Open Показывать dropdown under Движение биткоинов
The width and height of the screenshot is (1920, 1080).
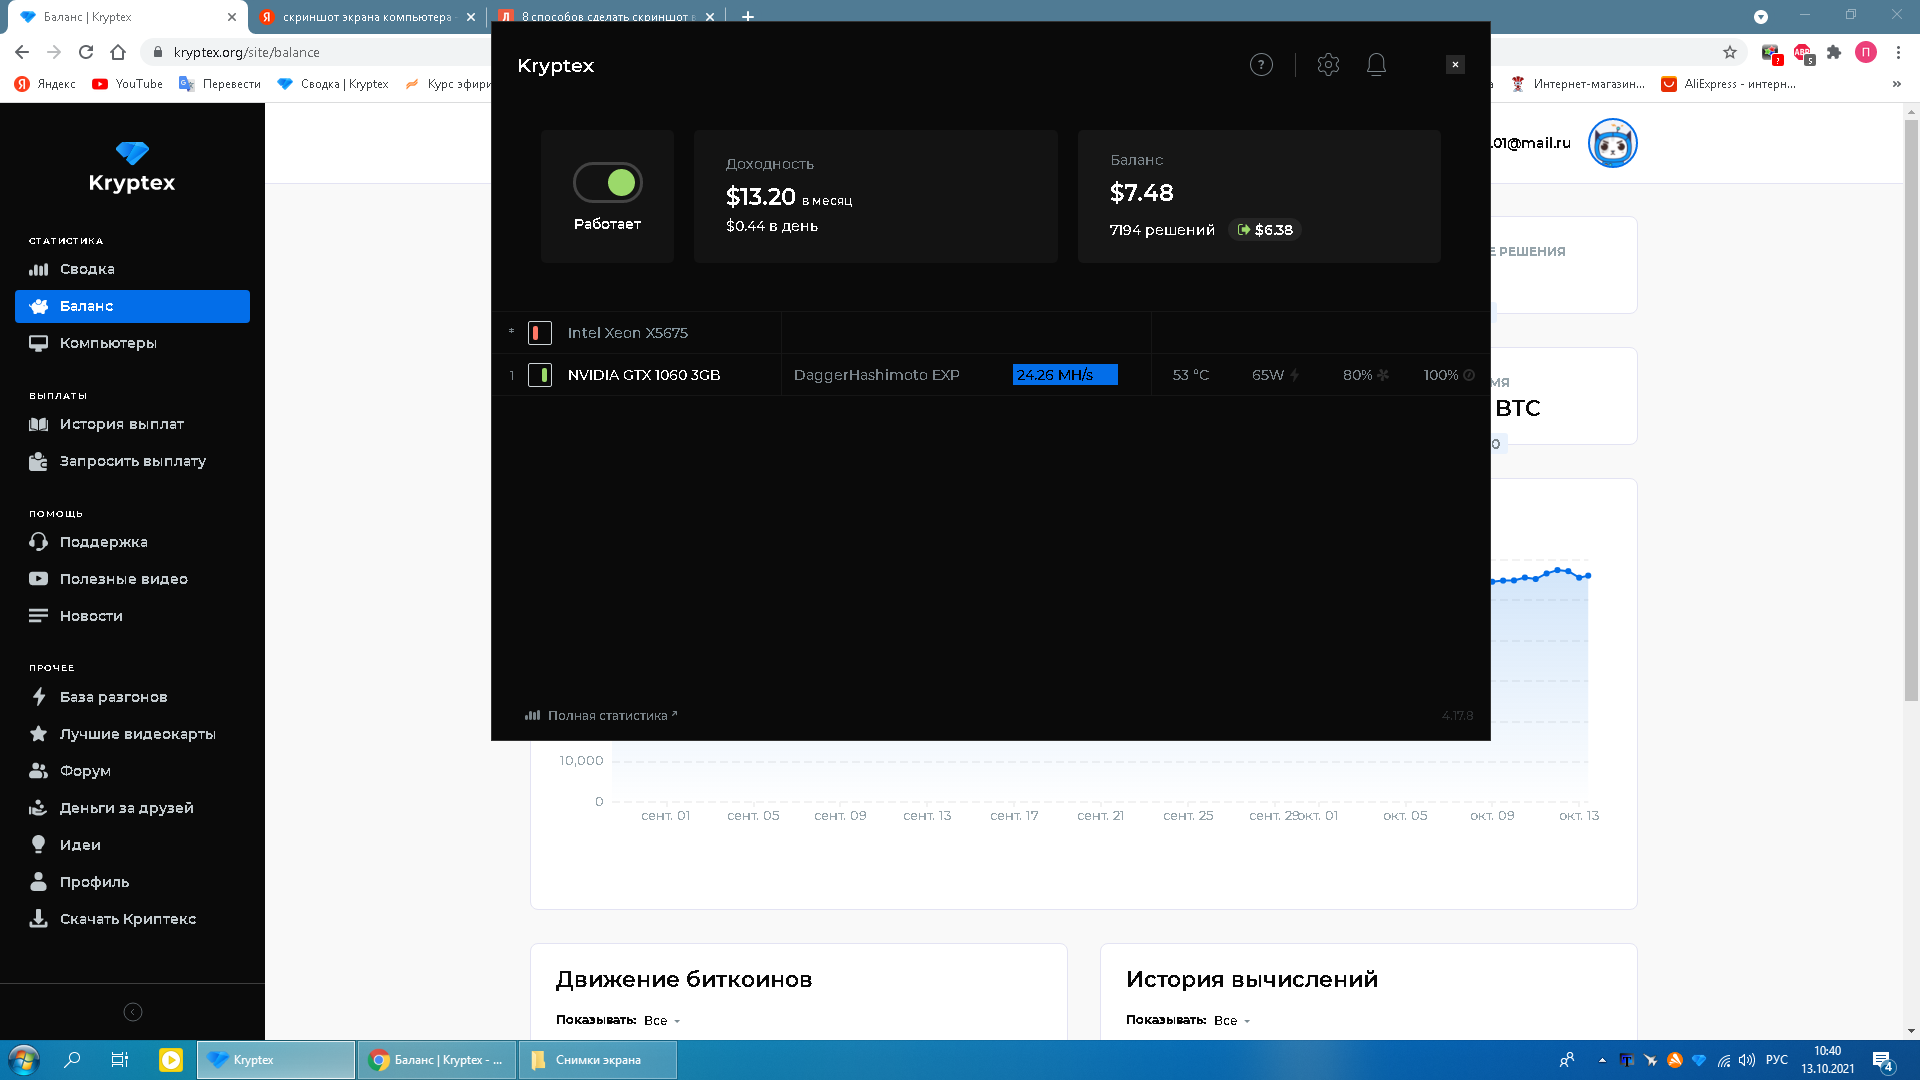coord(661,1021)
